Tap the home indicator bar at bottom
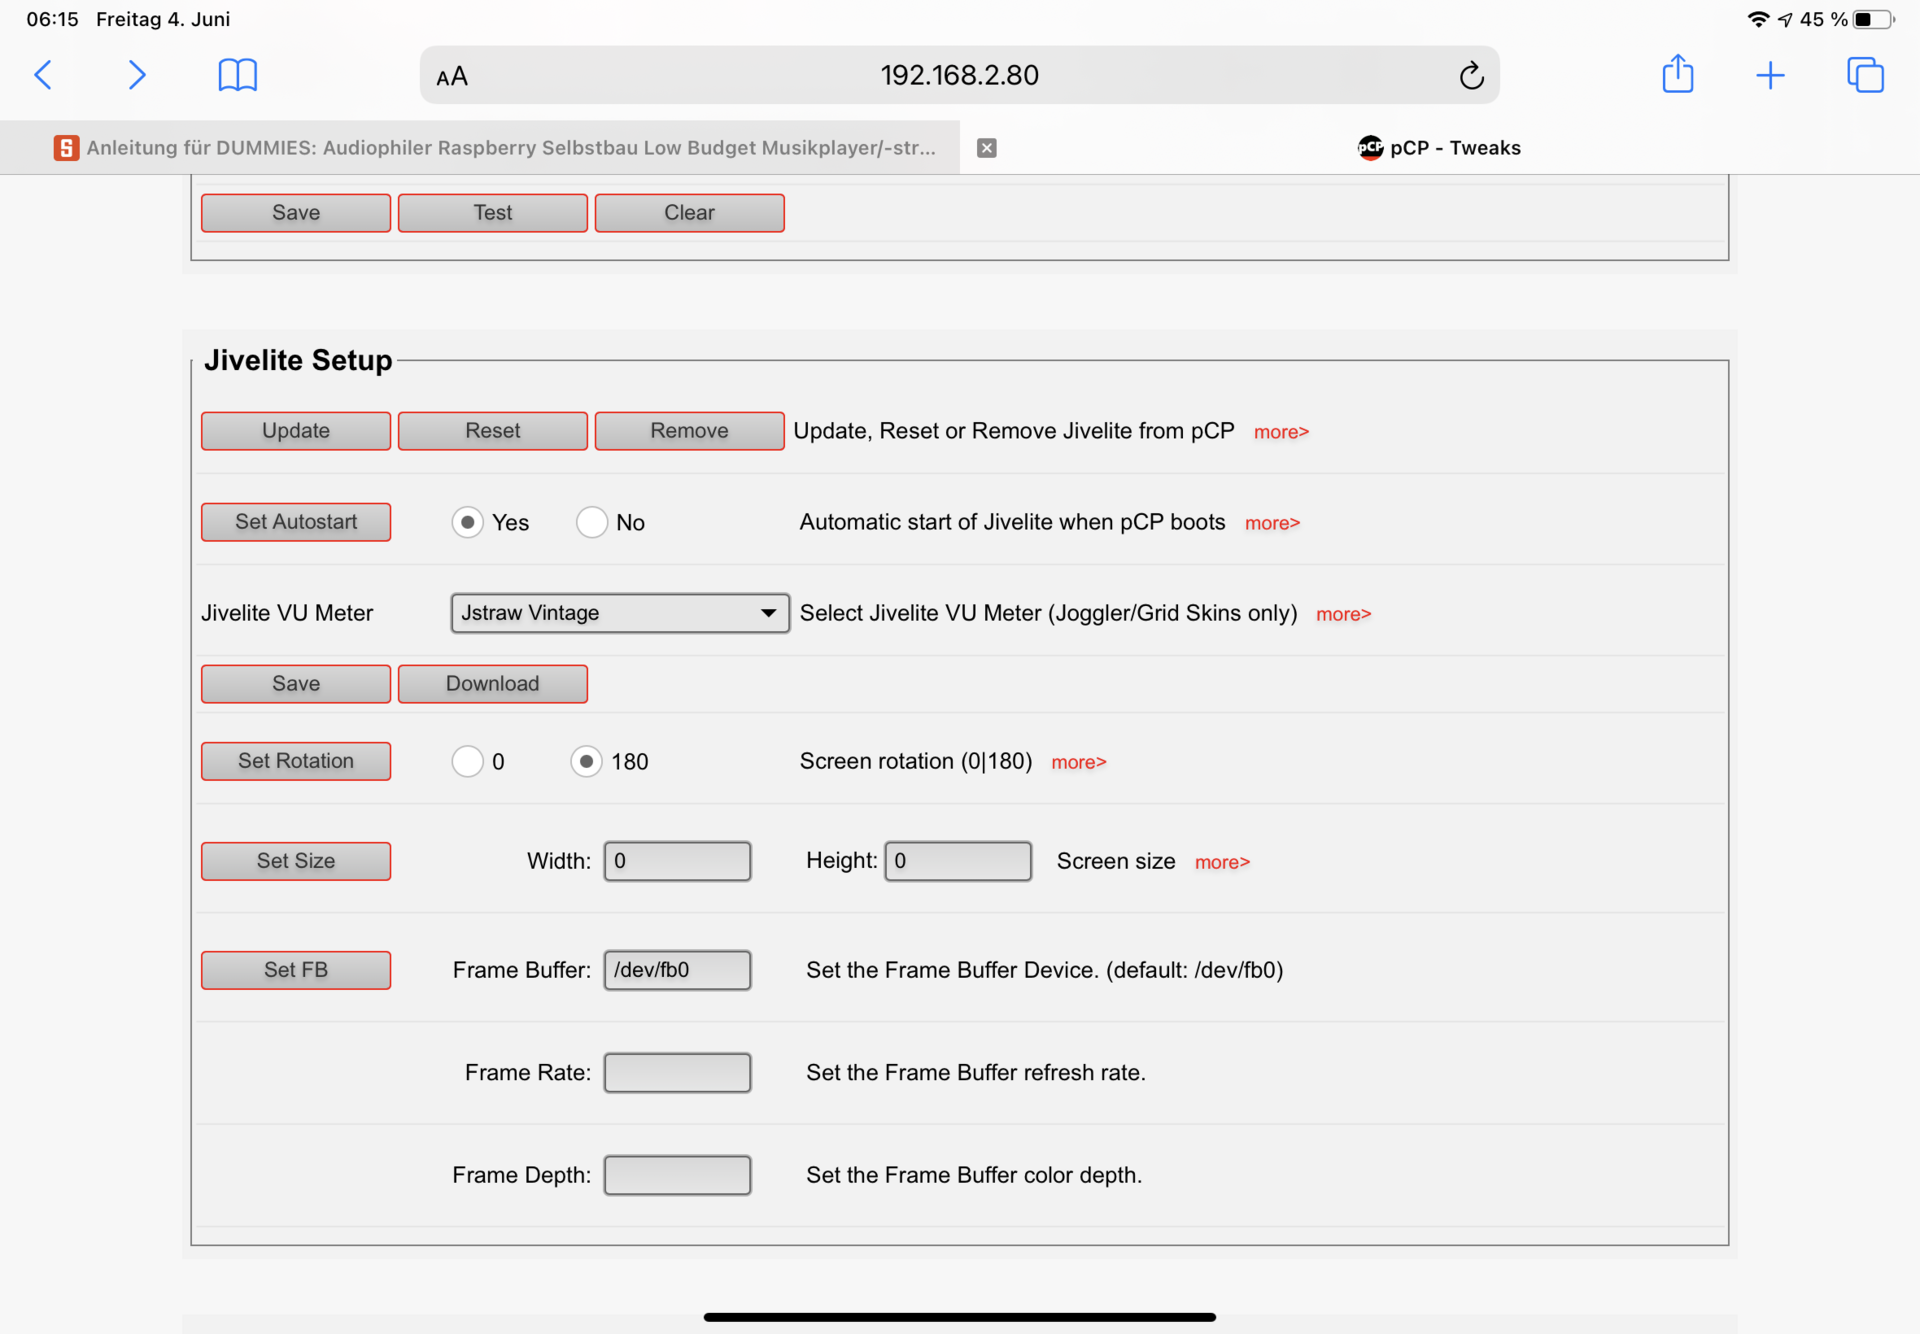This screenshot has width=1920, height=1334. click(959, 1317)
